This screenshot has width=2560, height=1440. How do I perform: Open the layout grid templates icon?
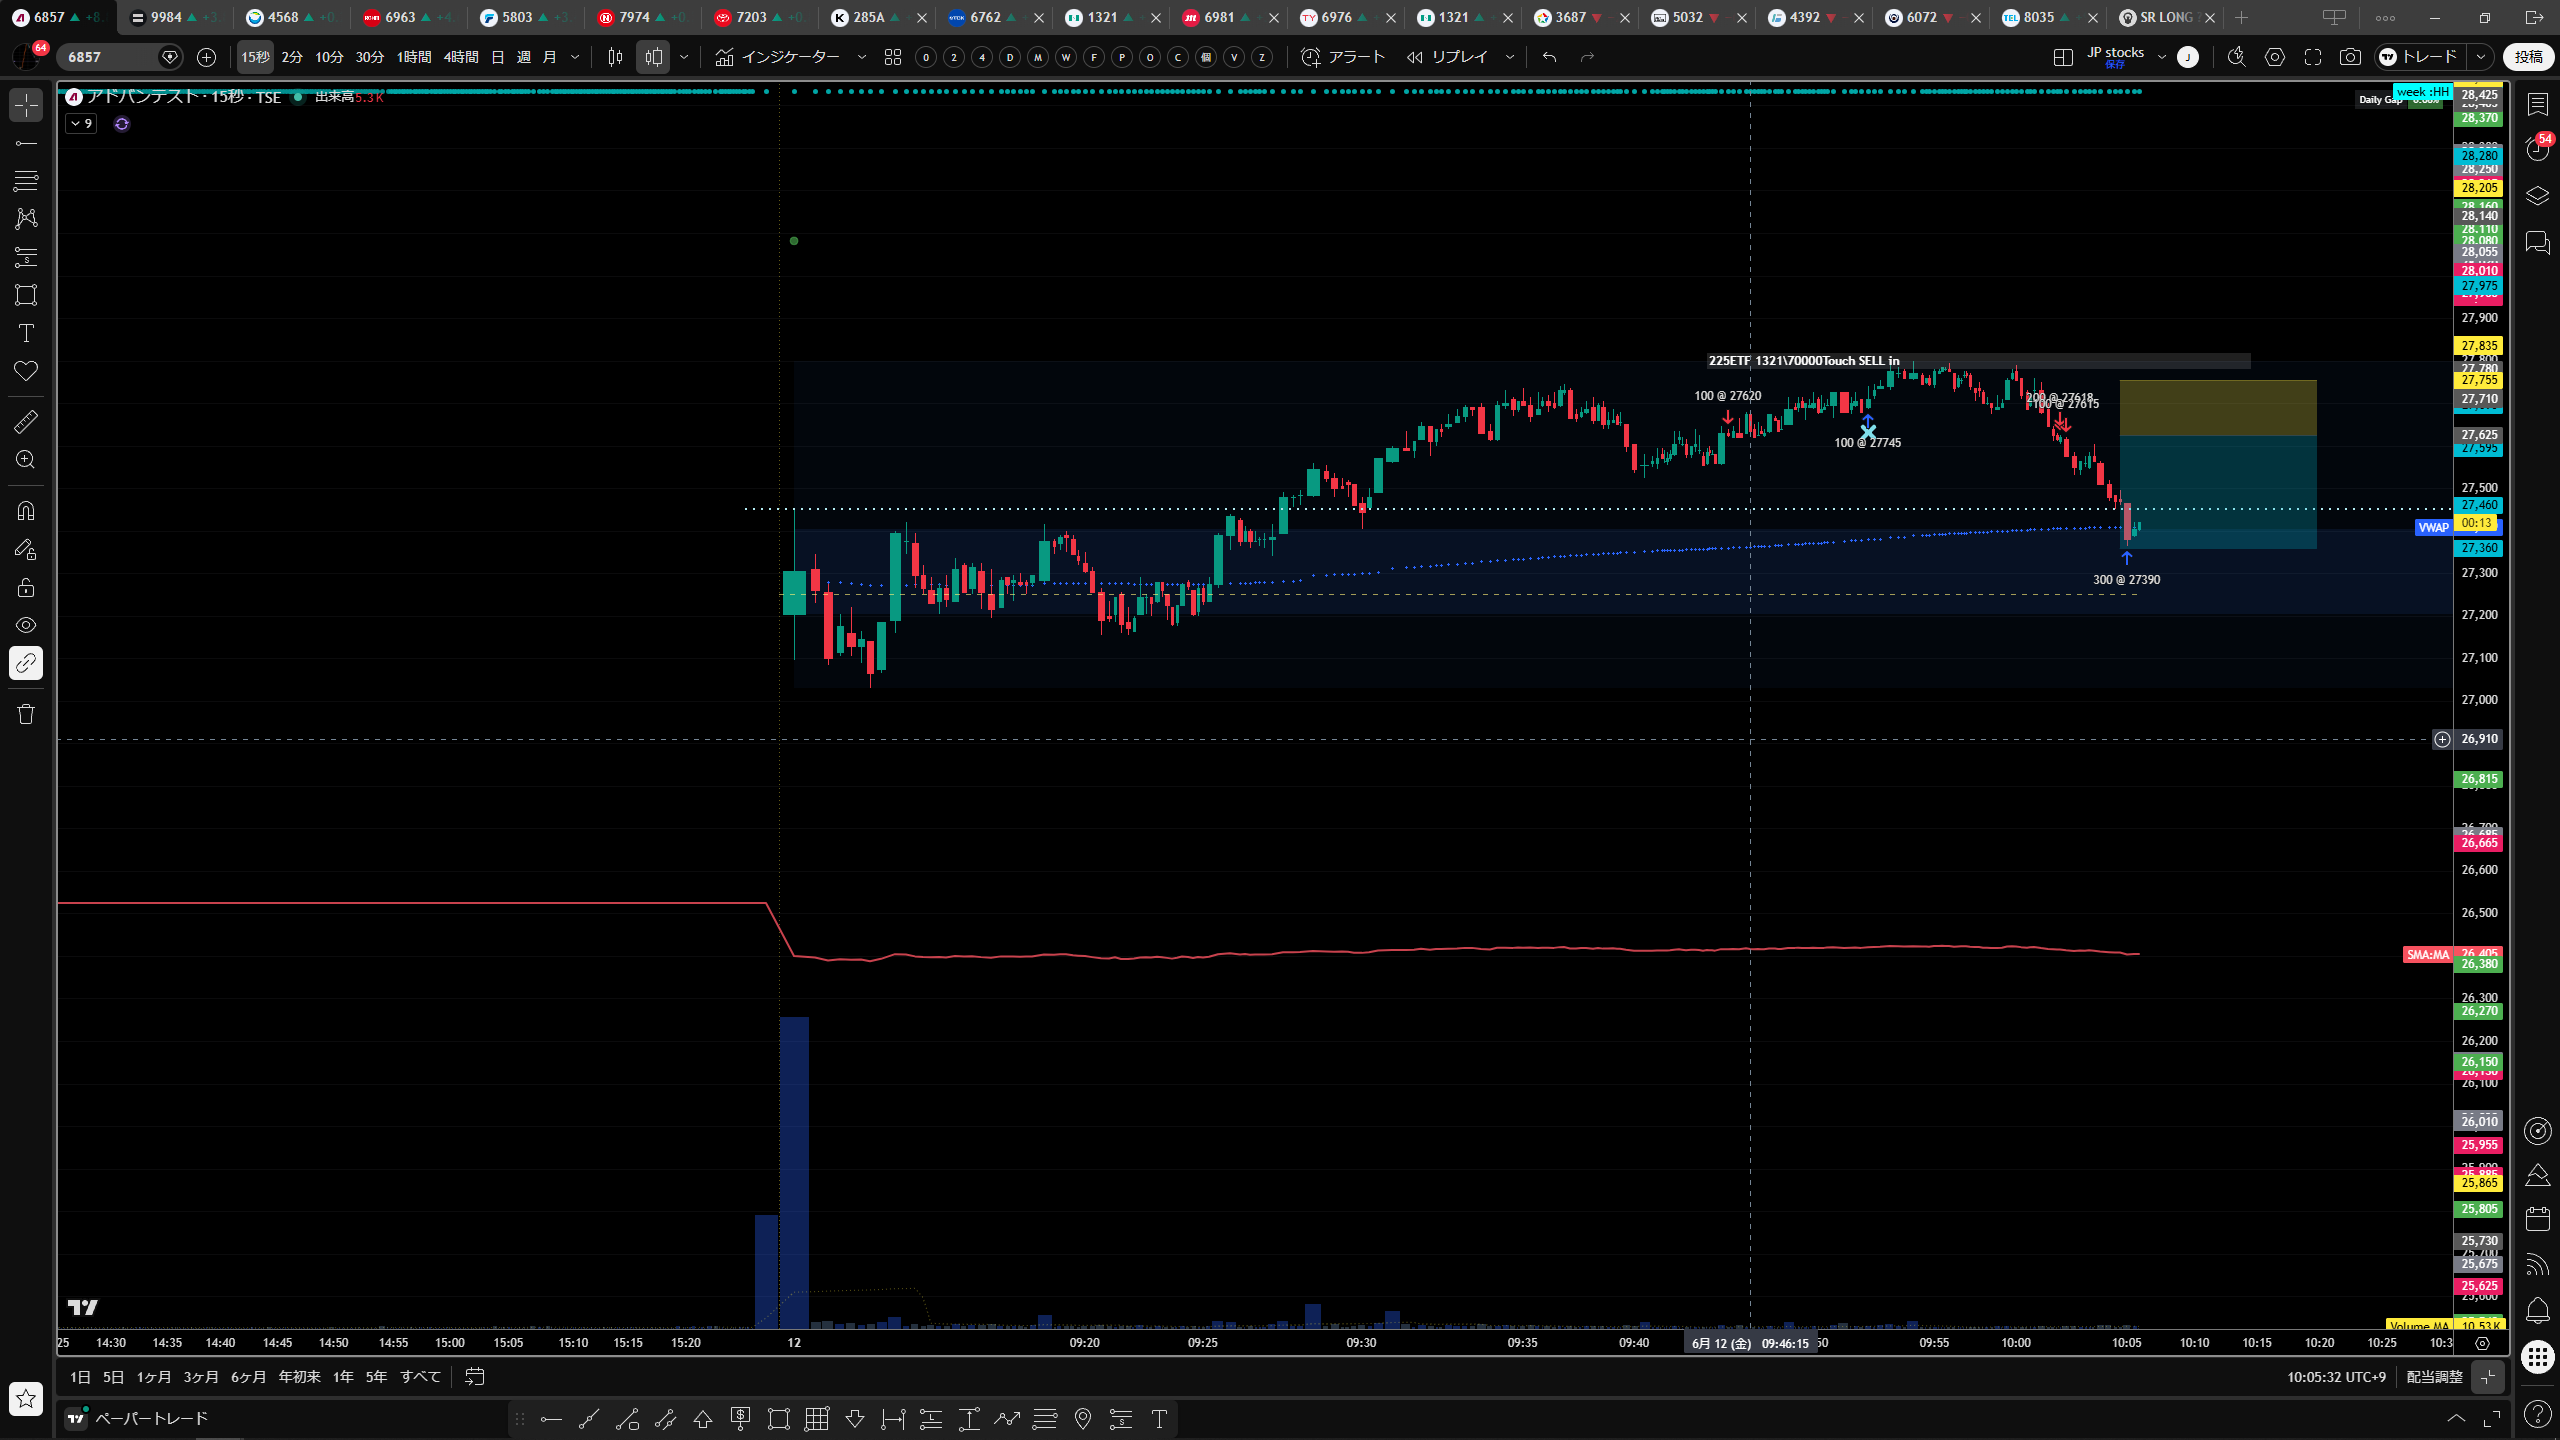[893, 57]
